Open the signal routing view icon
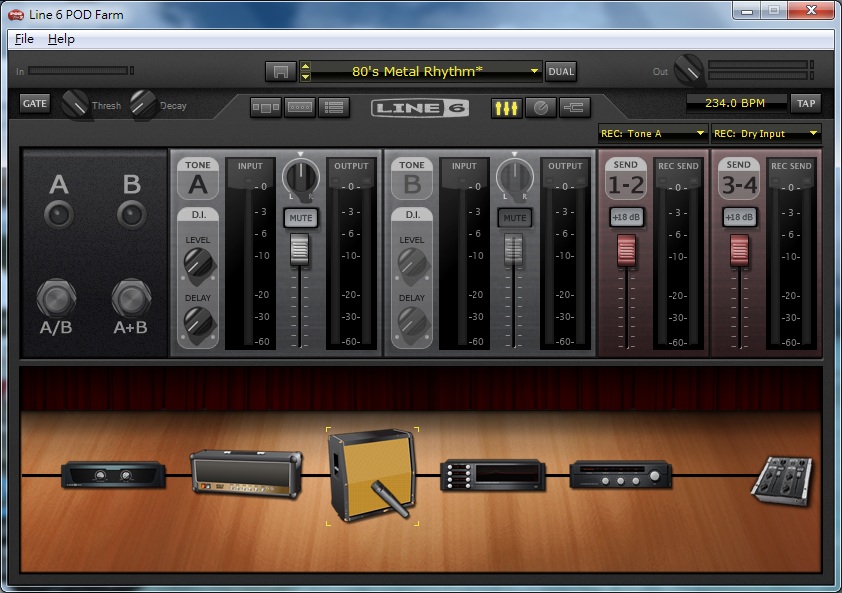The width and height of the screenshot is (842, 593). click(x=575, y=107)
